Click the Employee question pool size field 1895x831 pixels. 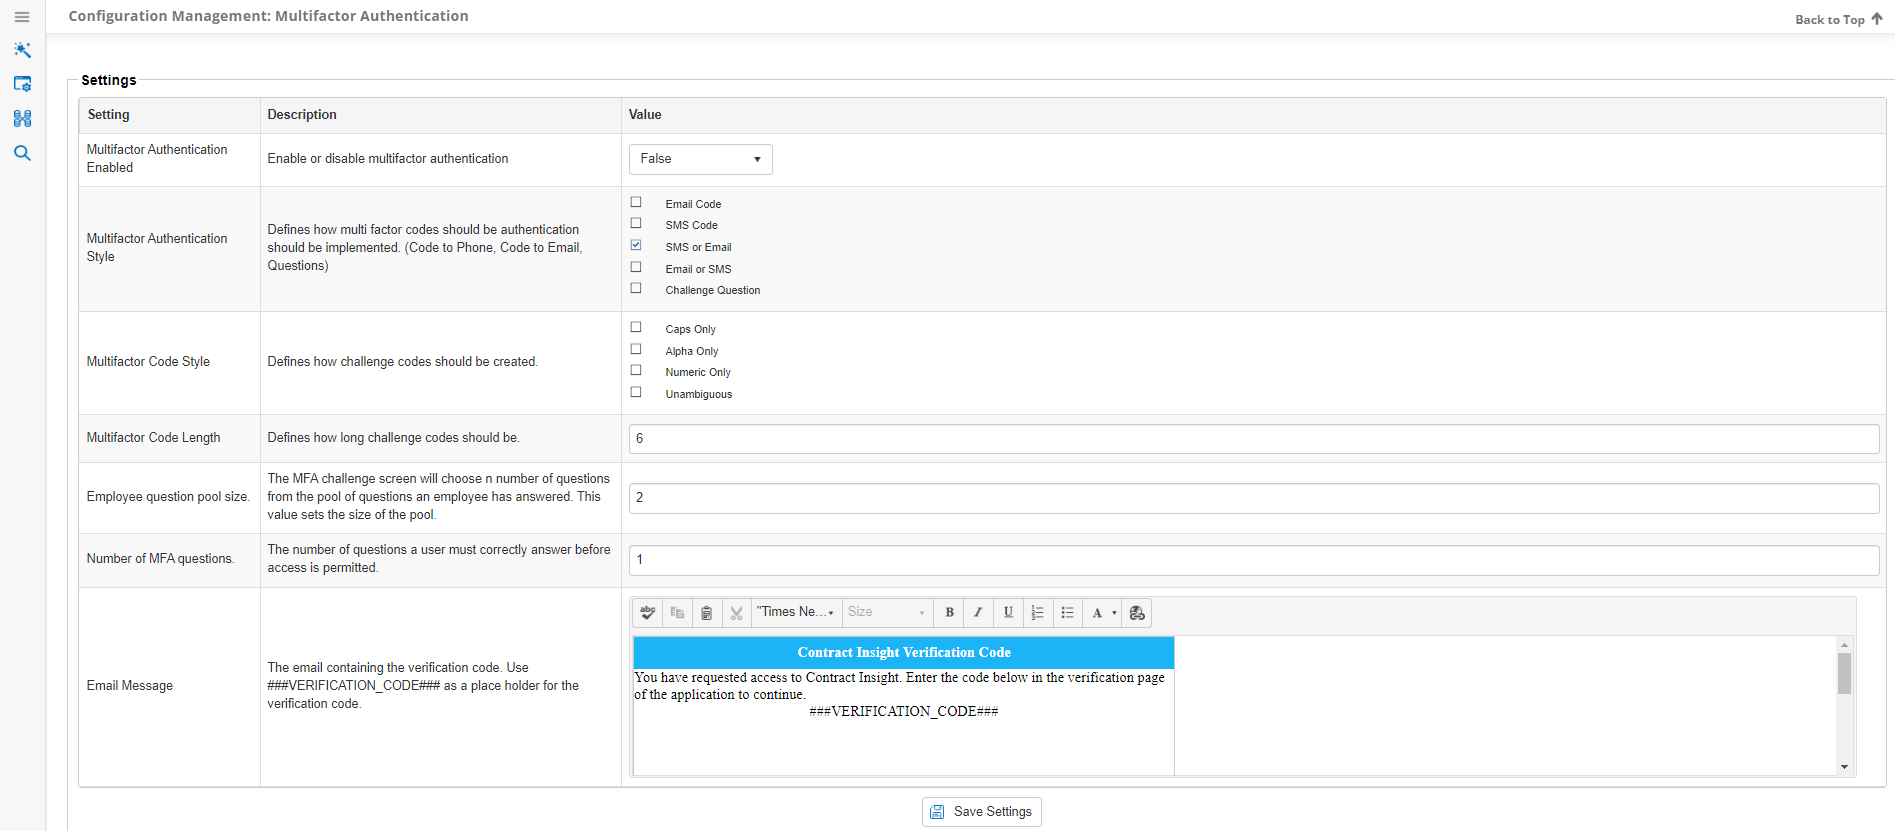1253,498
